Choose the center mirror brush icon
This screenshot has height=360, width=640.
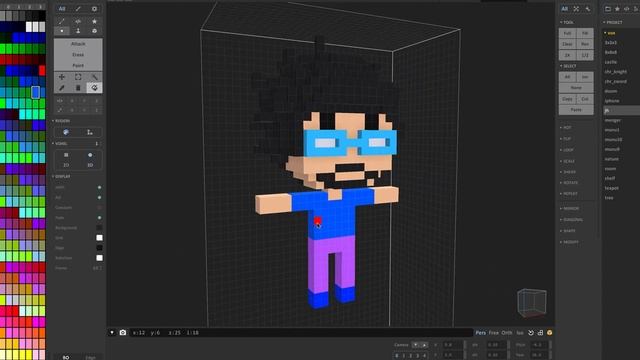[78, 21]
